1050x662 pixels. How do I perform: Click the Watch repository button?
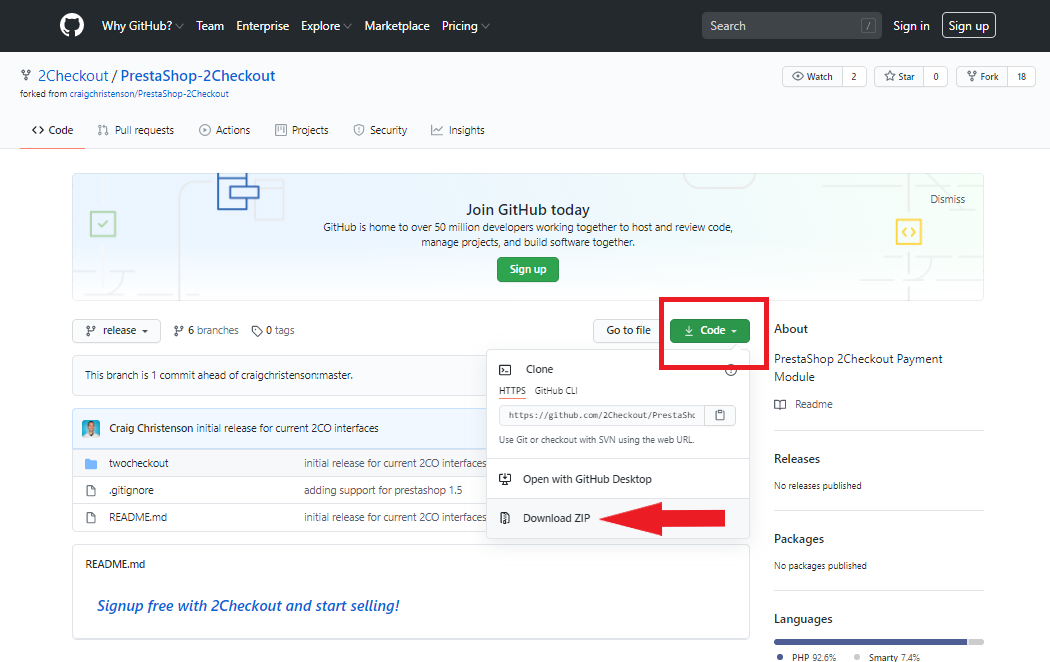coord(812,76)
